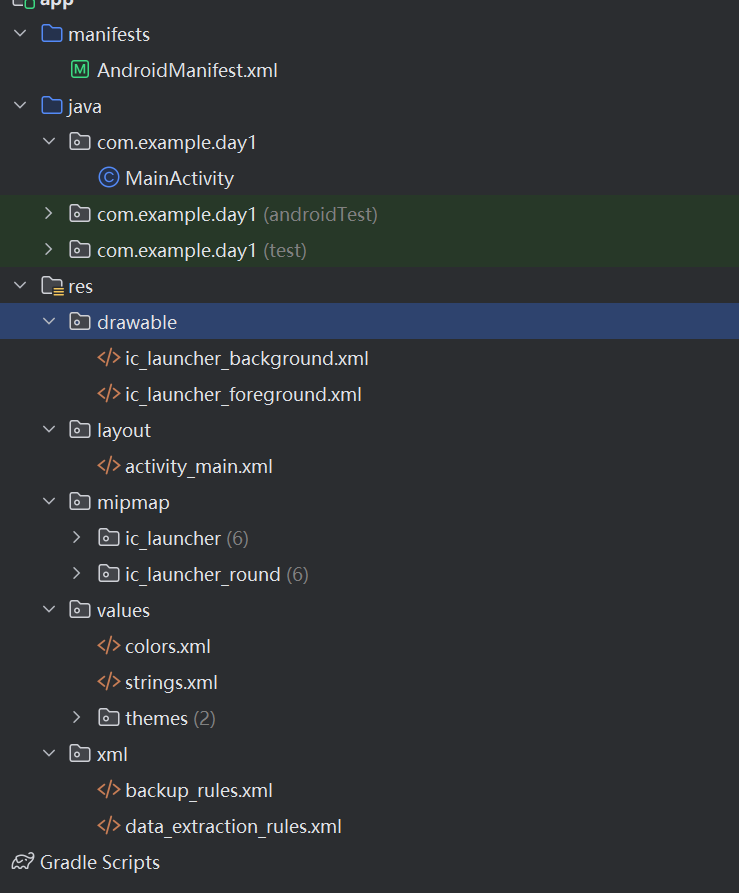Click the activity_main.xml file icon
This screenshot has width=739, height=893.
pos(108,466)
